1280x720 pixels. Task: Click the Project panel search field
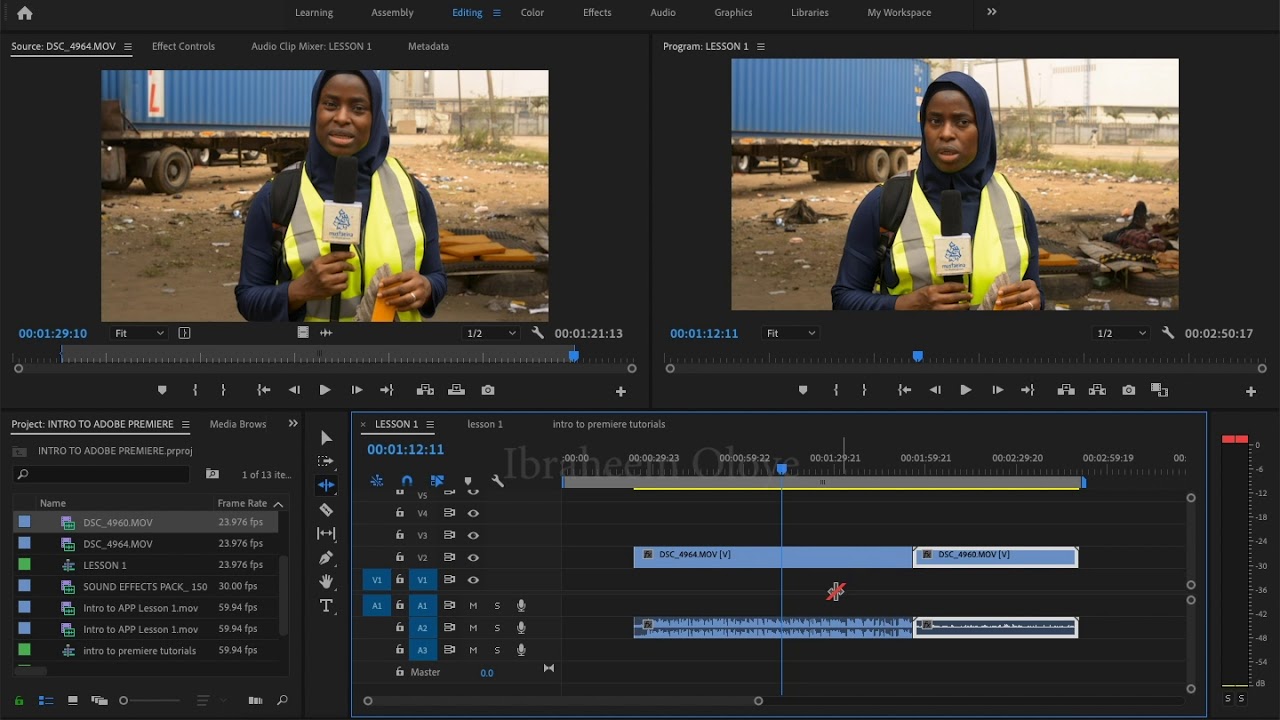pos(102,474)
